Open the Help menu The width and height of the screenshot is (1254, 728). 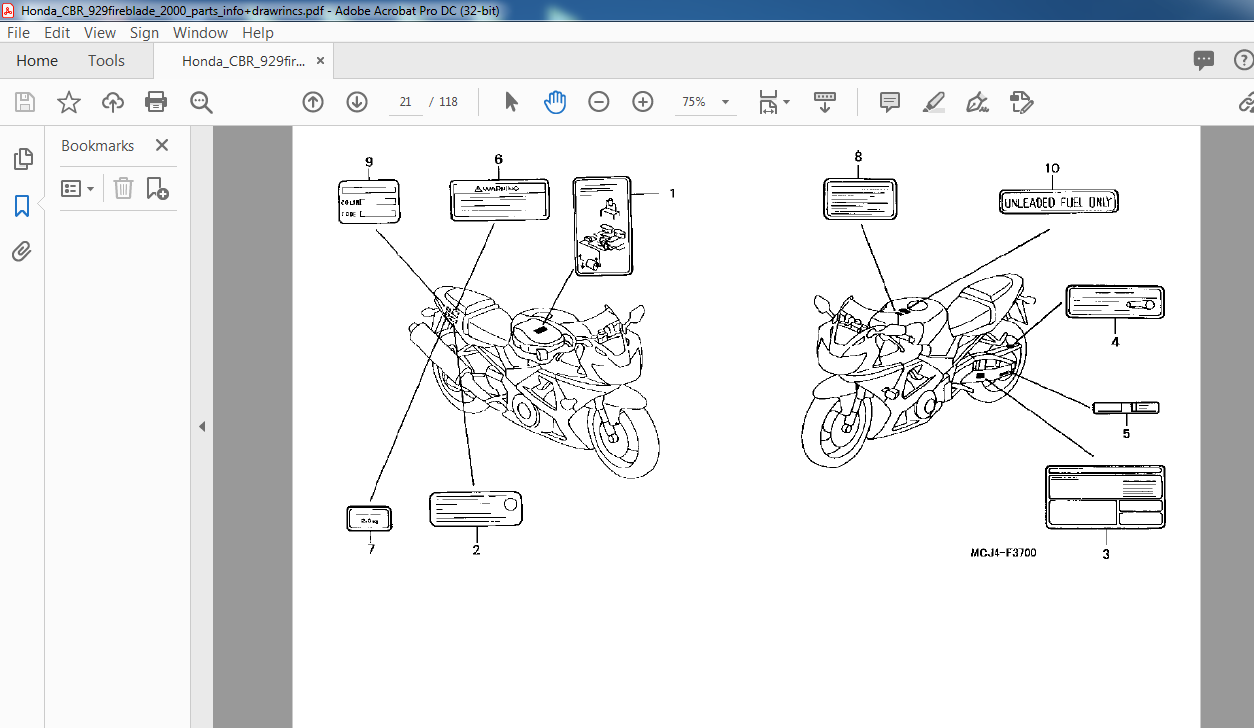(258, 33)
